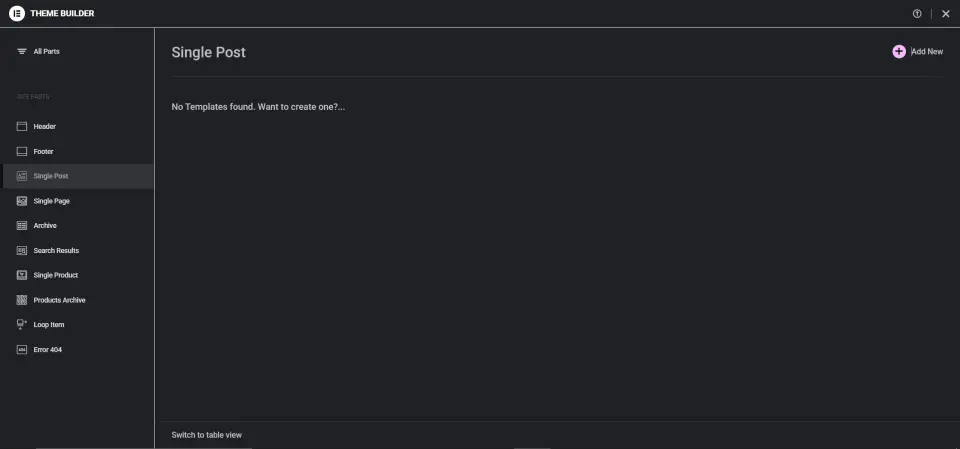Screen dimensions: 960x449
Task: Switch to table view
Action: (207, 435)
